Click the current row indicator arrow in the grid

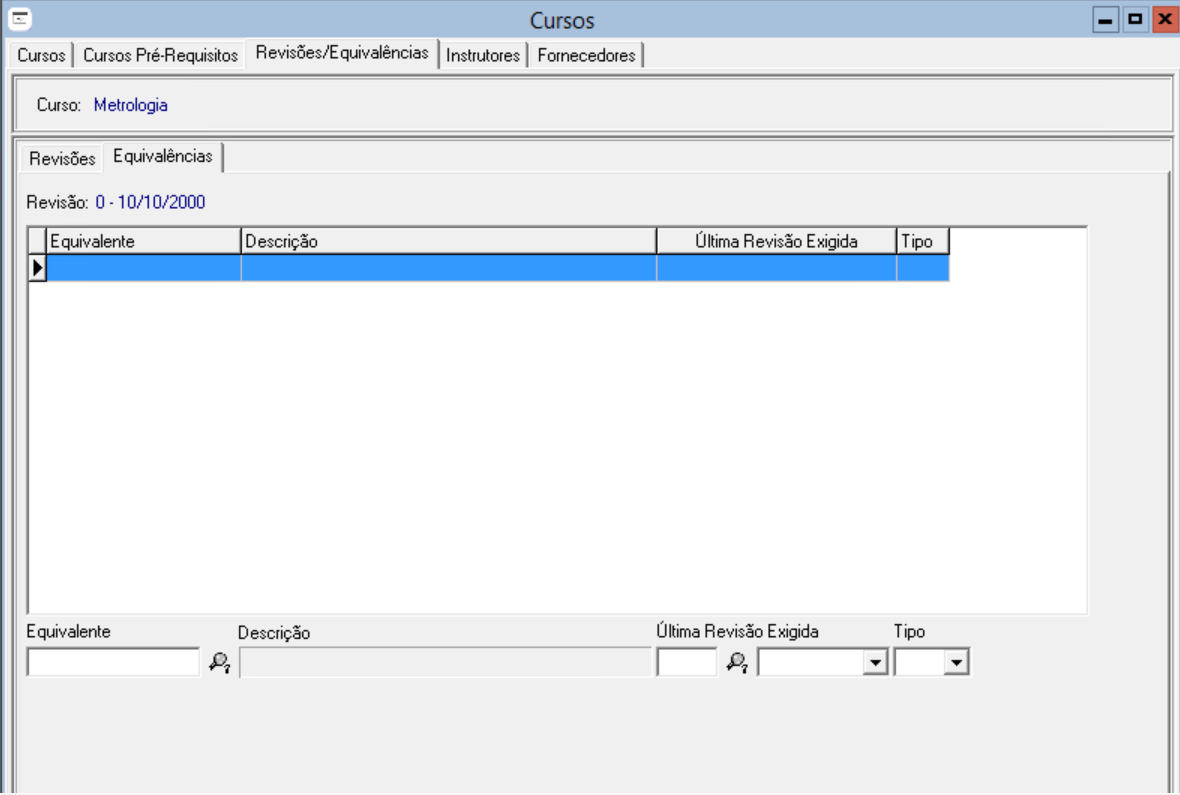tap(38, 268)
